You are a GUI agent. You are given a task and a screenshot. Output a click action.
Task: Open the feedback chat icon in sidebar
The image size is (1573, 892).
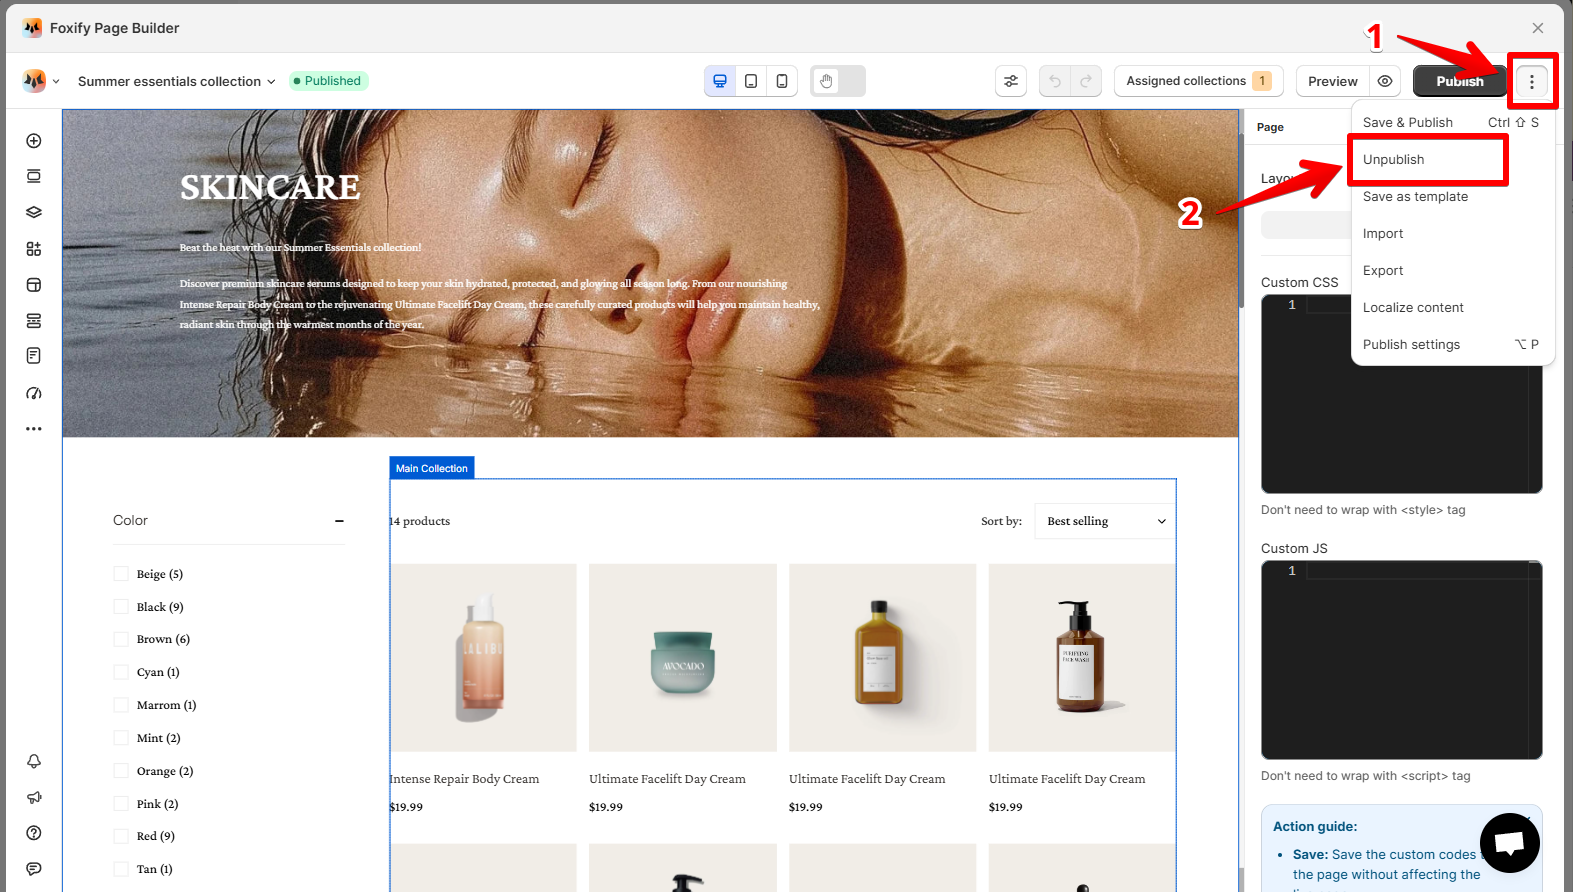point(34,869)
